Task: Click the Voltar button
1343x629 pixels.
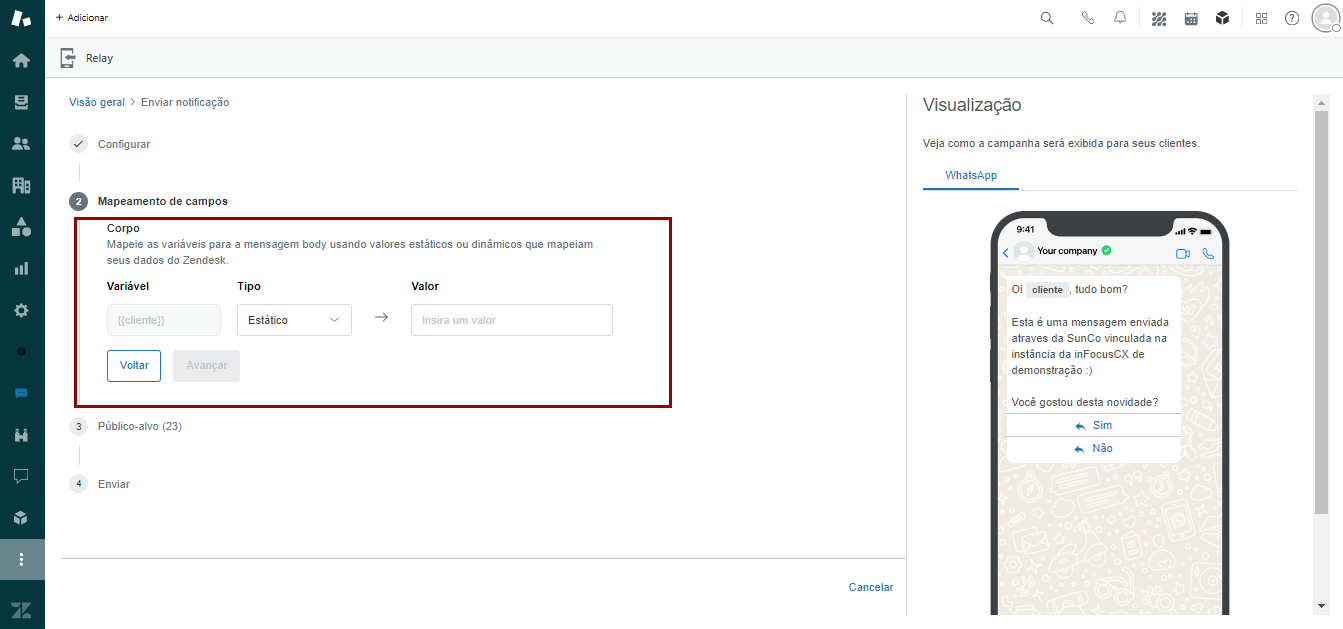Action: click(x=134, y=366)
